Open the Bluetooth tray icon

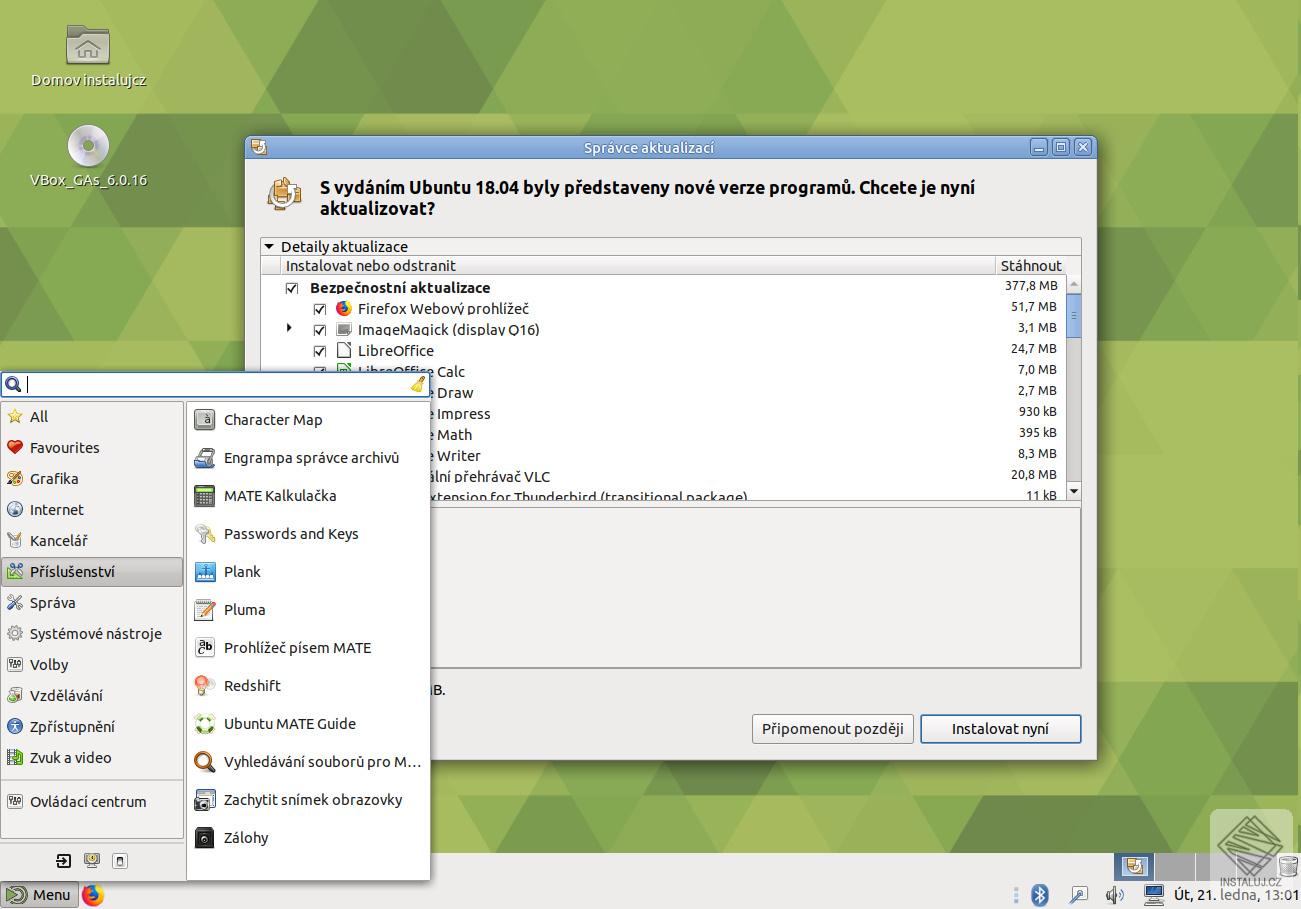(x=1040, y=895)
